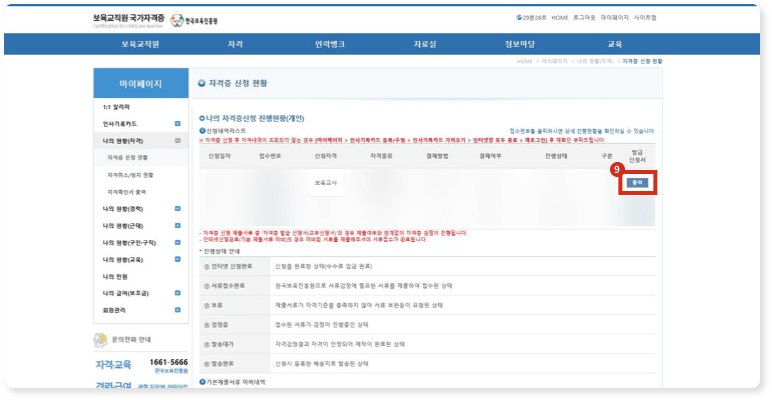The image size is (772, 400).
Task: Click the 보육교사 cell in the application row
Action: click(326, 183)
